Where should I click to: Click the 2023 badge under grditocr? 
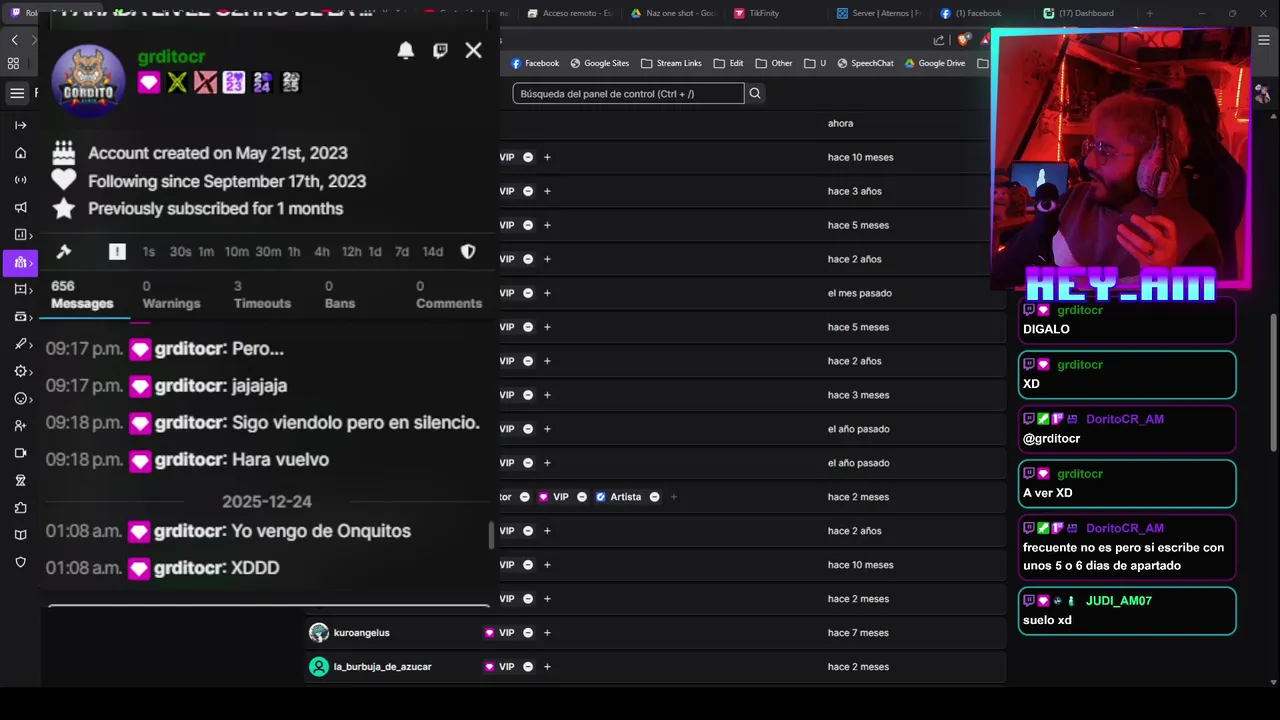pos(234,82)
